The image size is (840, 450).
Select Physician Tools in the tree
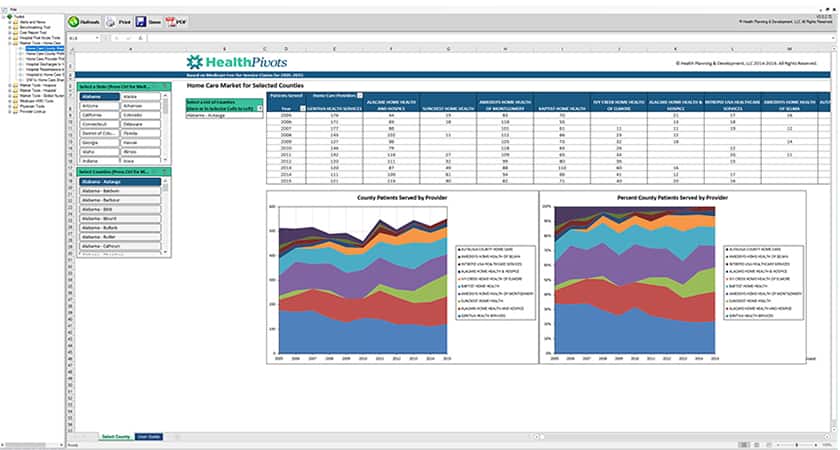(32, 106)
